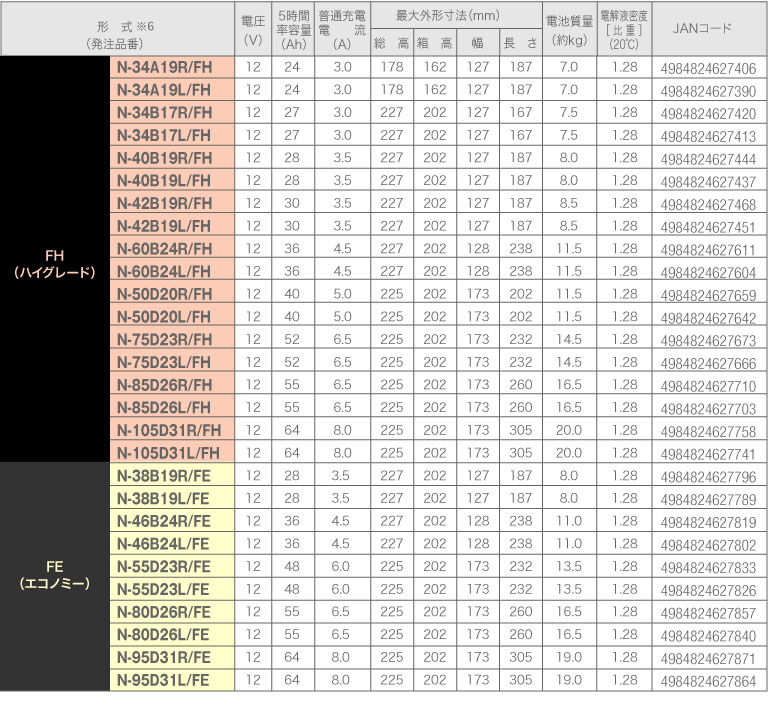The height and width of the screenshot is (714, 769).
Task: Click JAN code 4984824627864
Action: tap(709, 680)
